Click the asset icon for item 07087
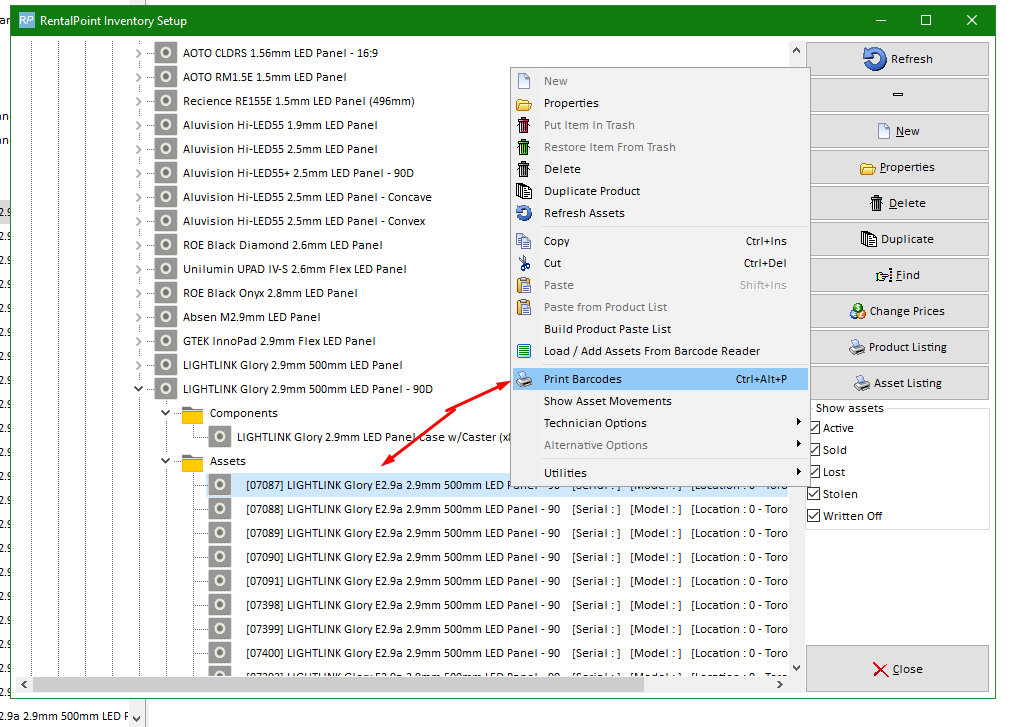This screenshot has width=1019, height=727. [220, 485]
